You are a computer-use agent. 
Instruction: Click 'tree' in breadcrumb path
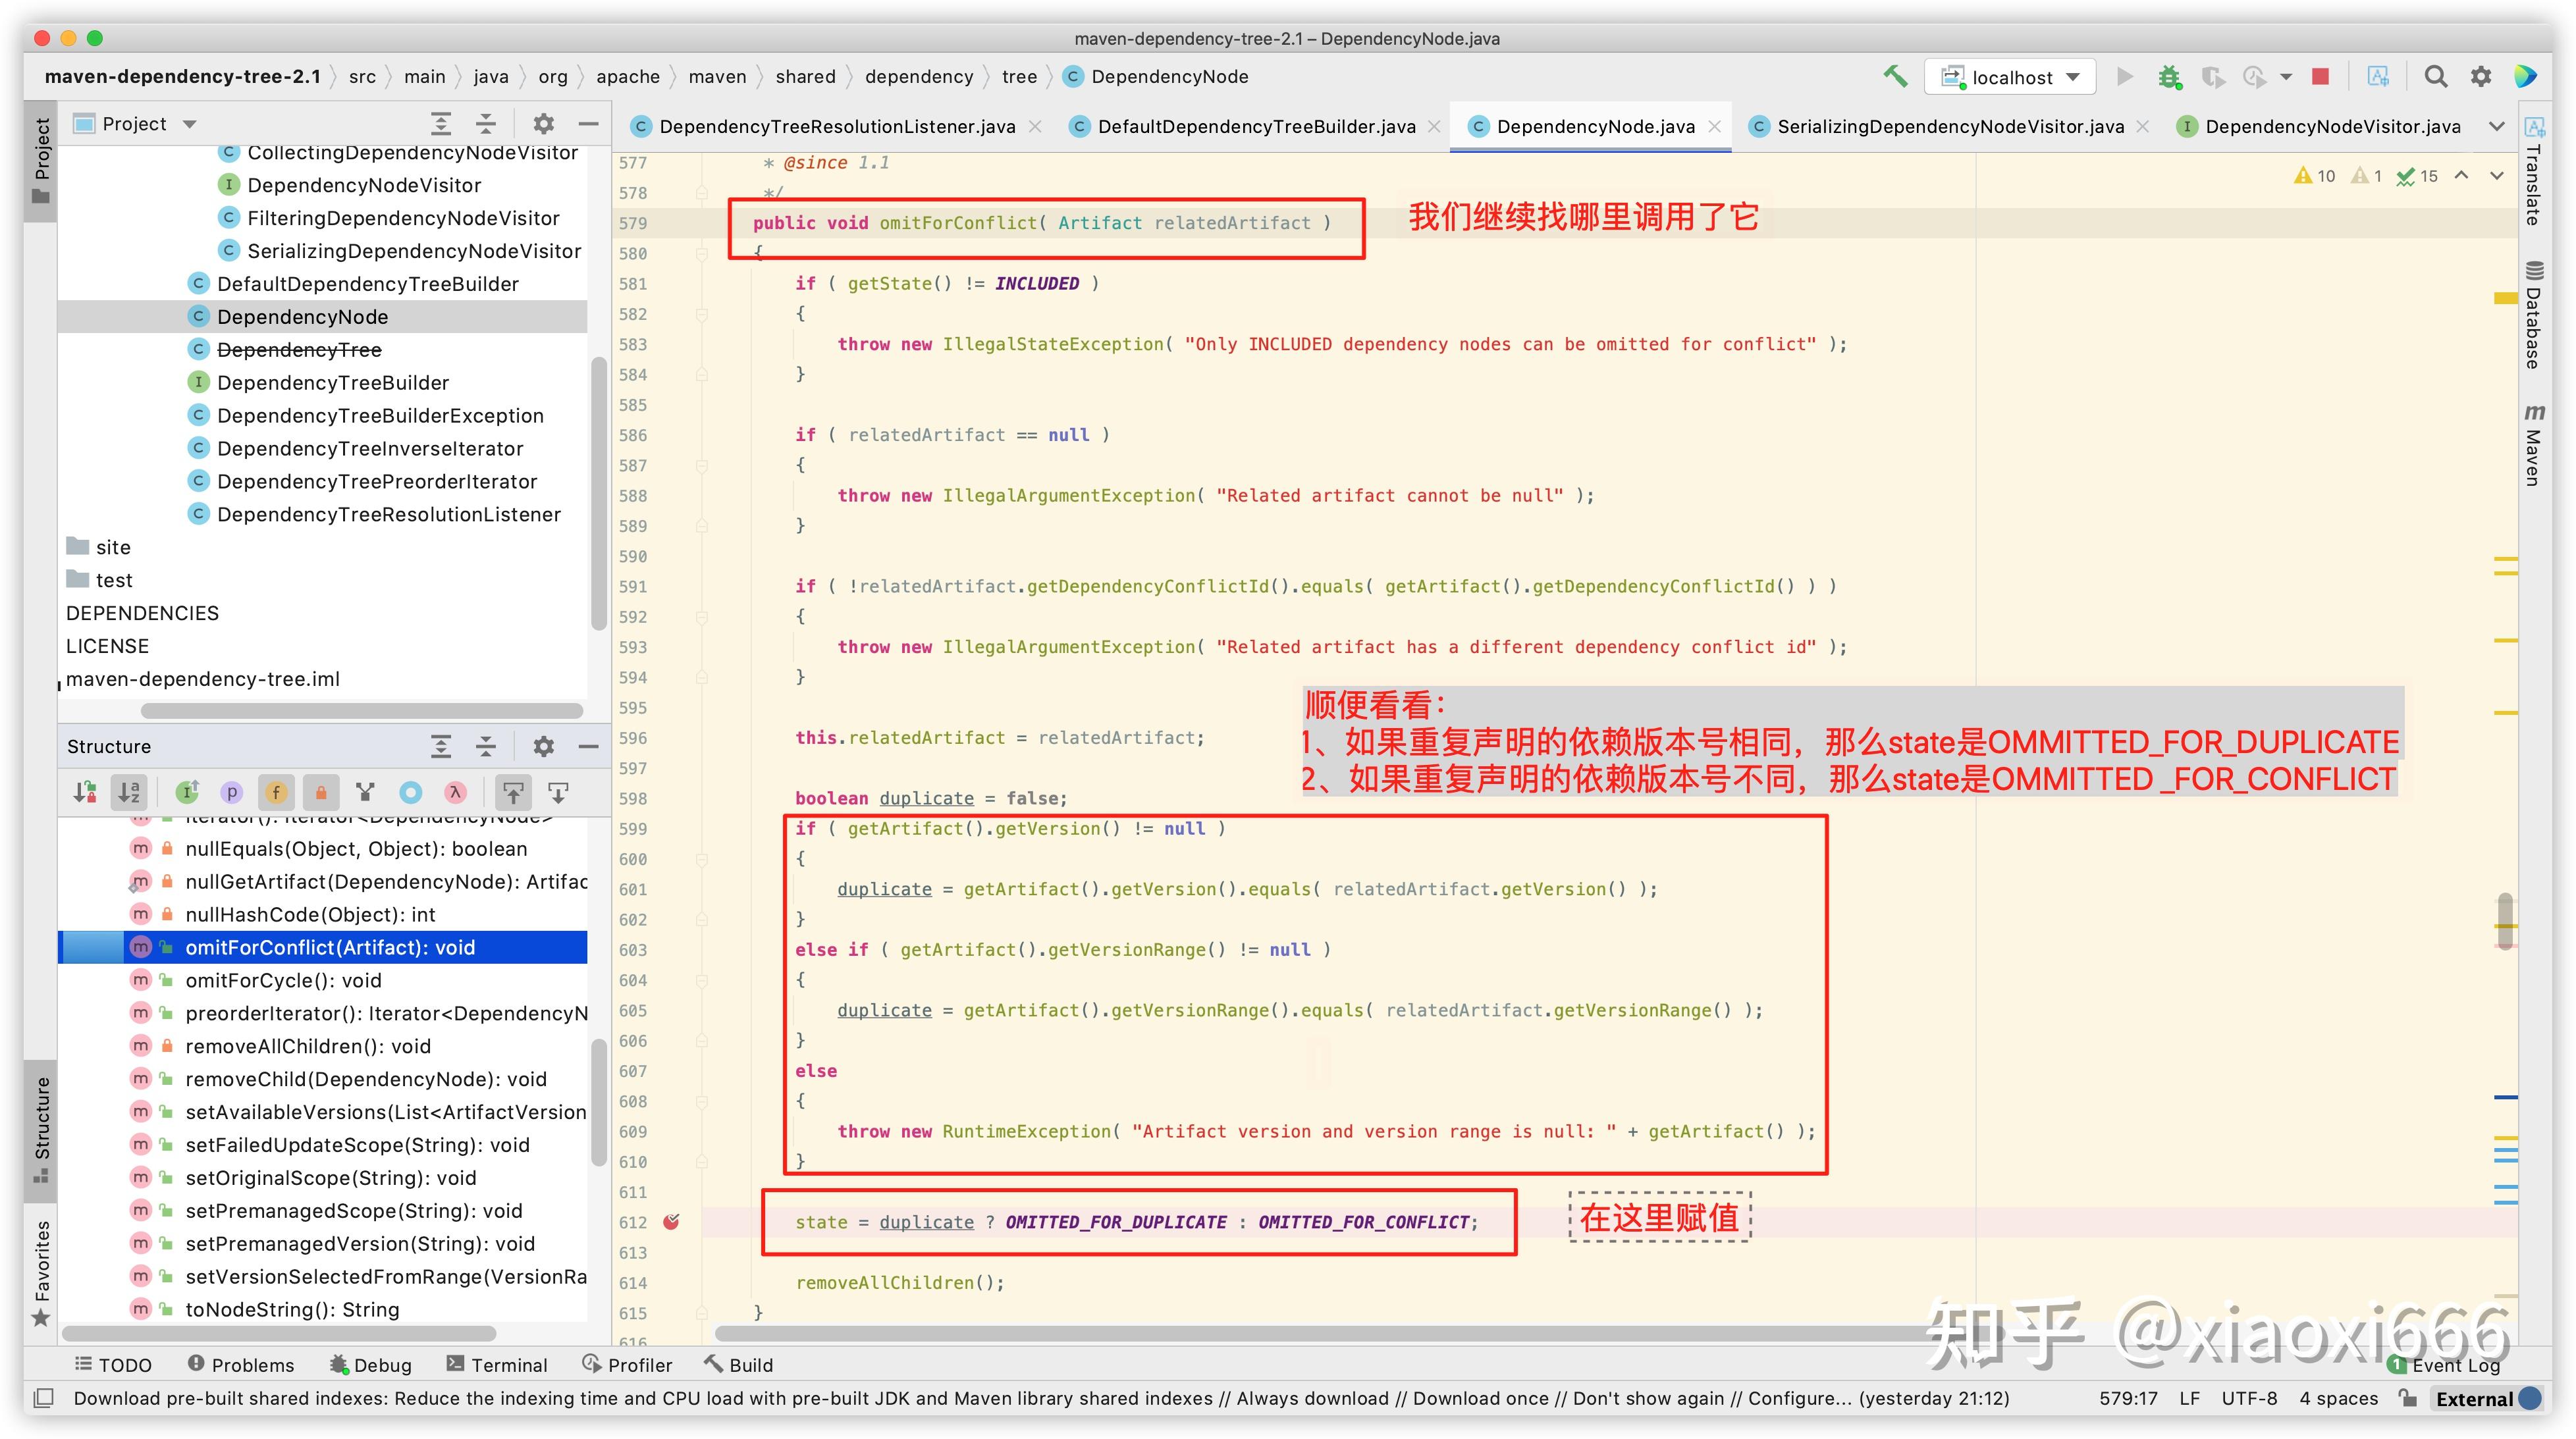pyautogui.click(x=1019, y=77)
